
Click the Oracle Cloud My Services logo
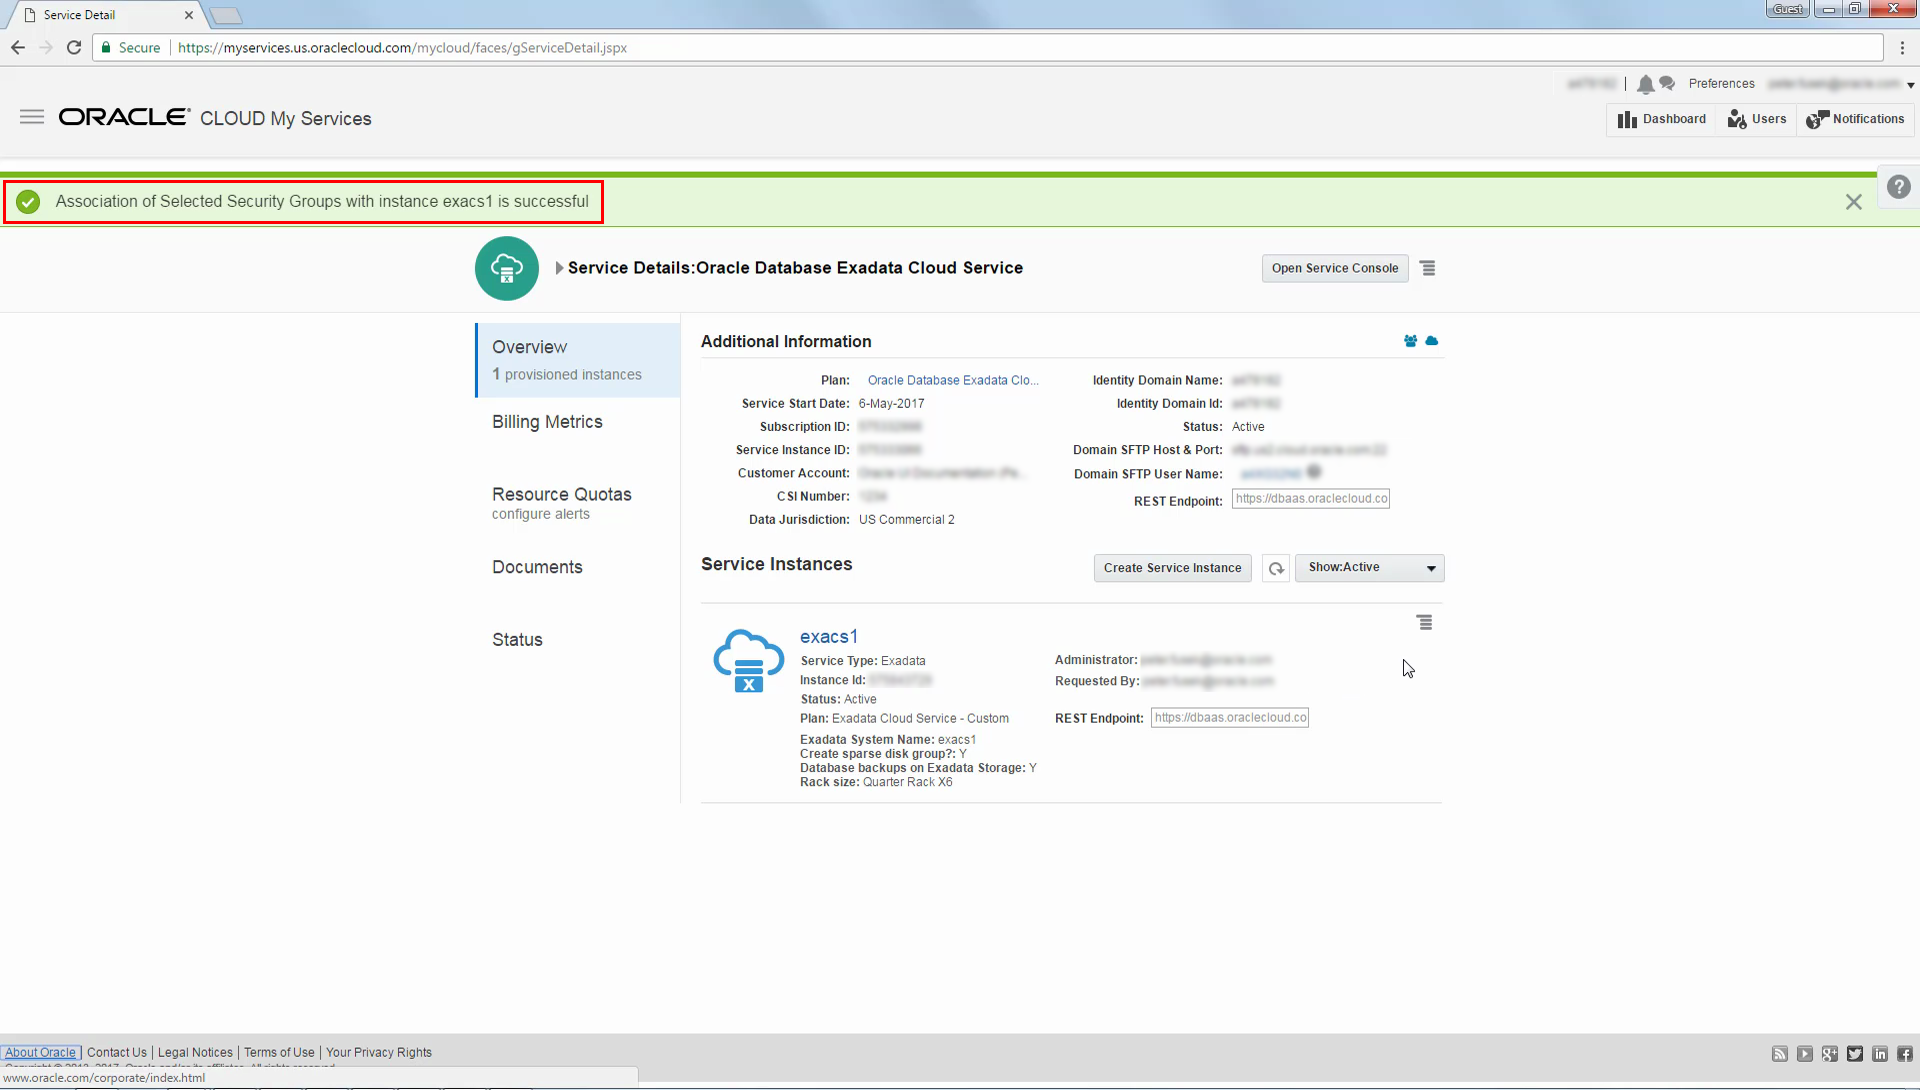click(215, 118)
